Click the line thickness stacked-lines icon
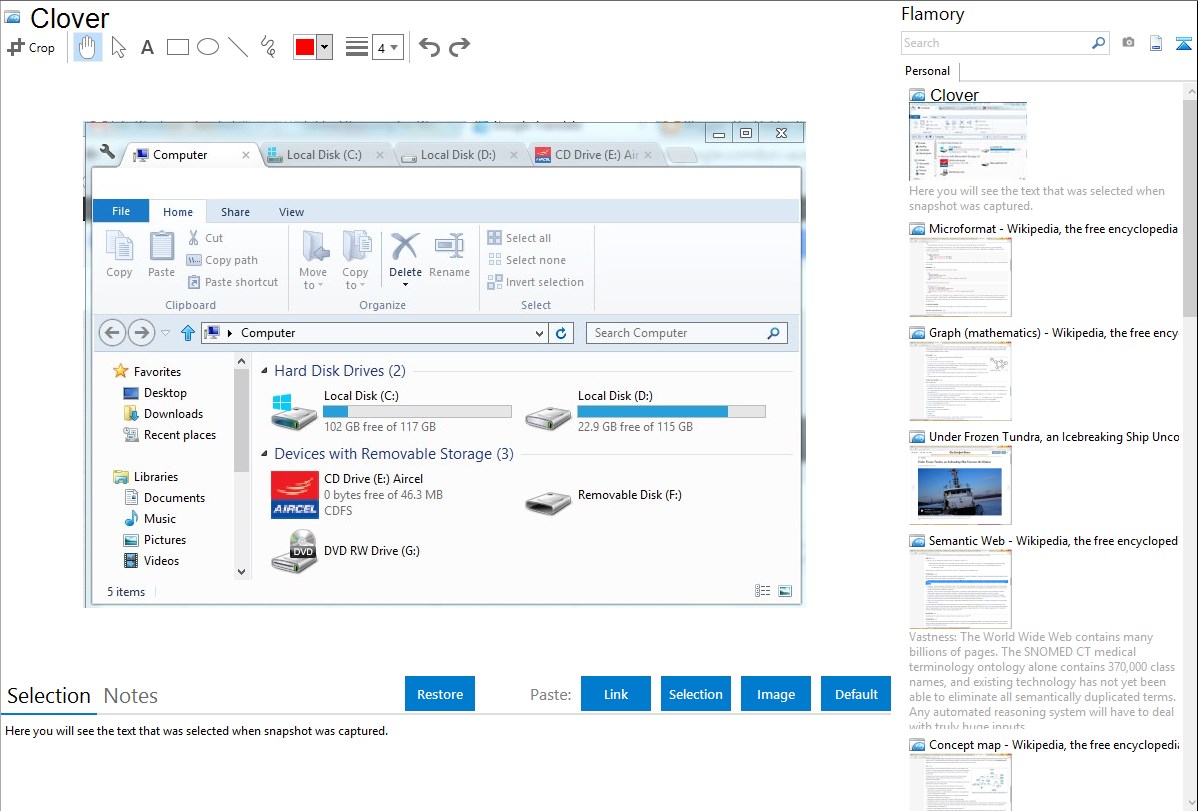 pyautogui.click(x=357, y=47)
